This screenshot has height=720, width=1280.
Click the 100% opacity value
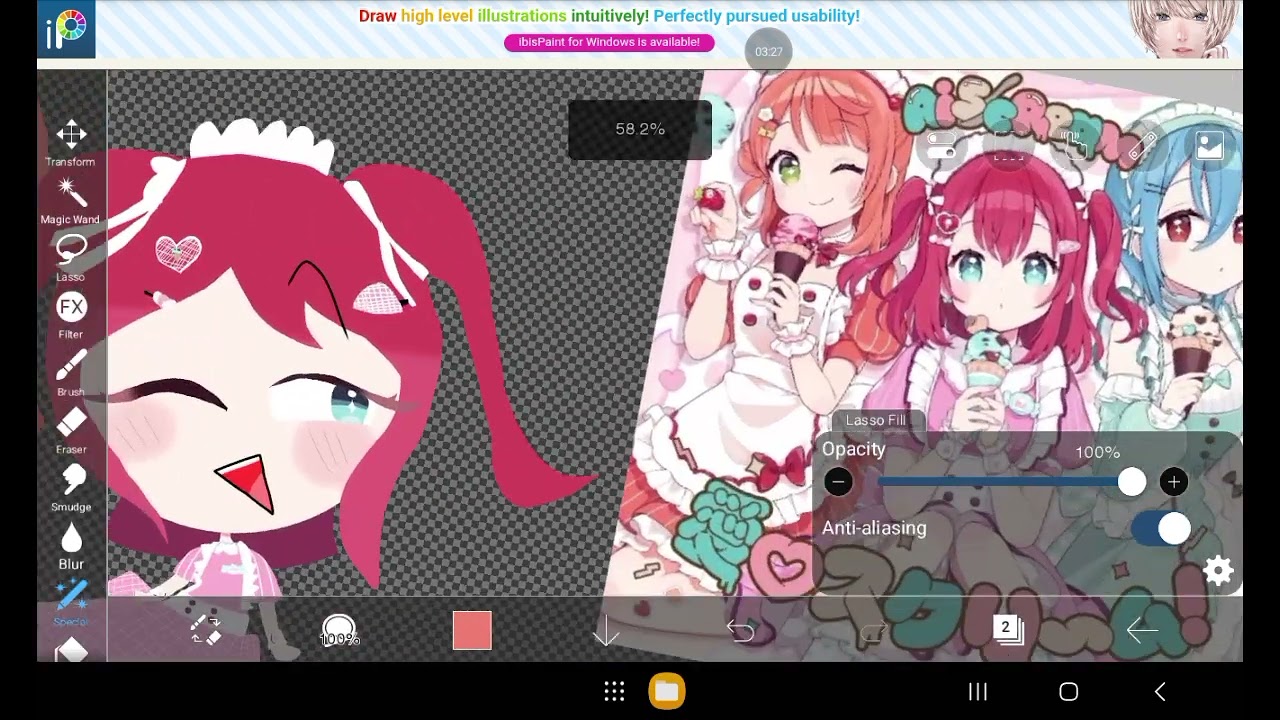click(1098, 453)
